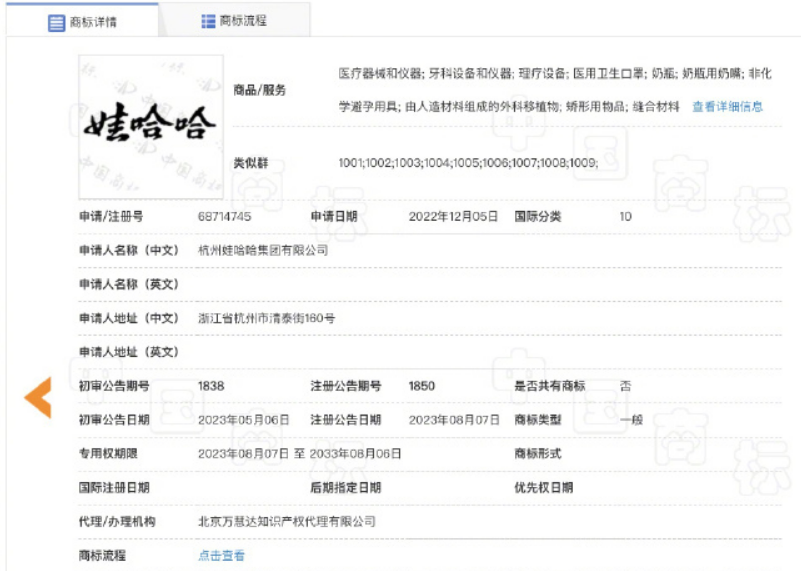
Task: Click the preliminary announcement date 2023年05月06日
Action: [x=244, y=420]
